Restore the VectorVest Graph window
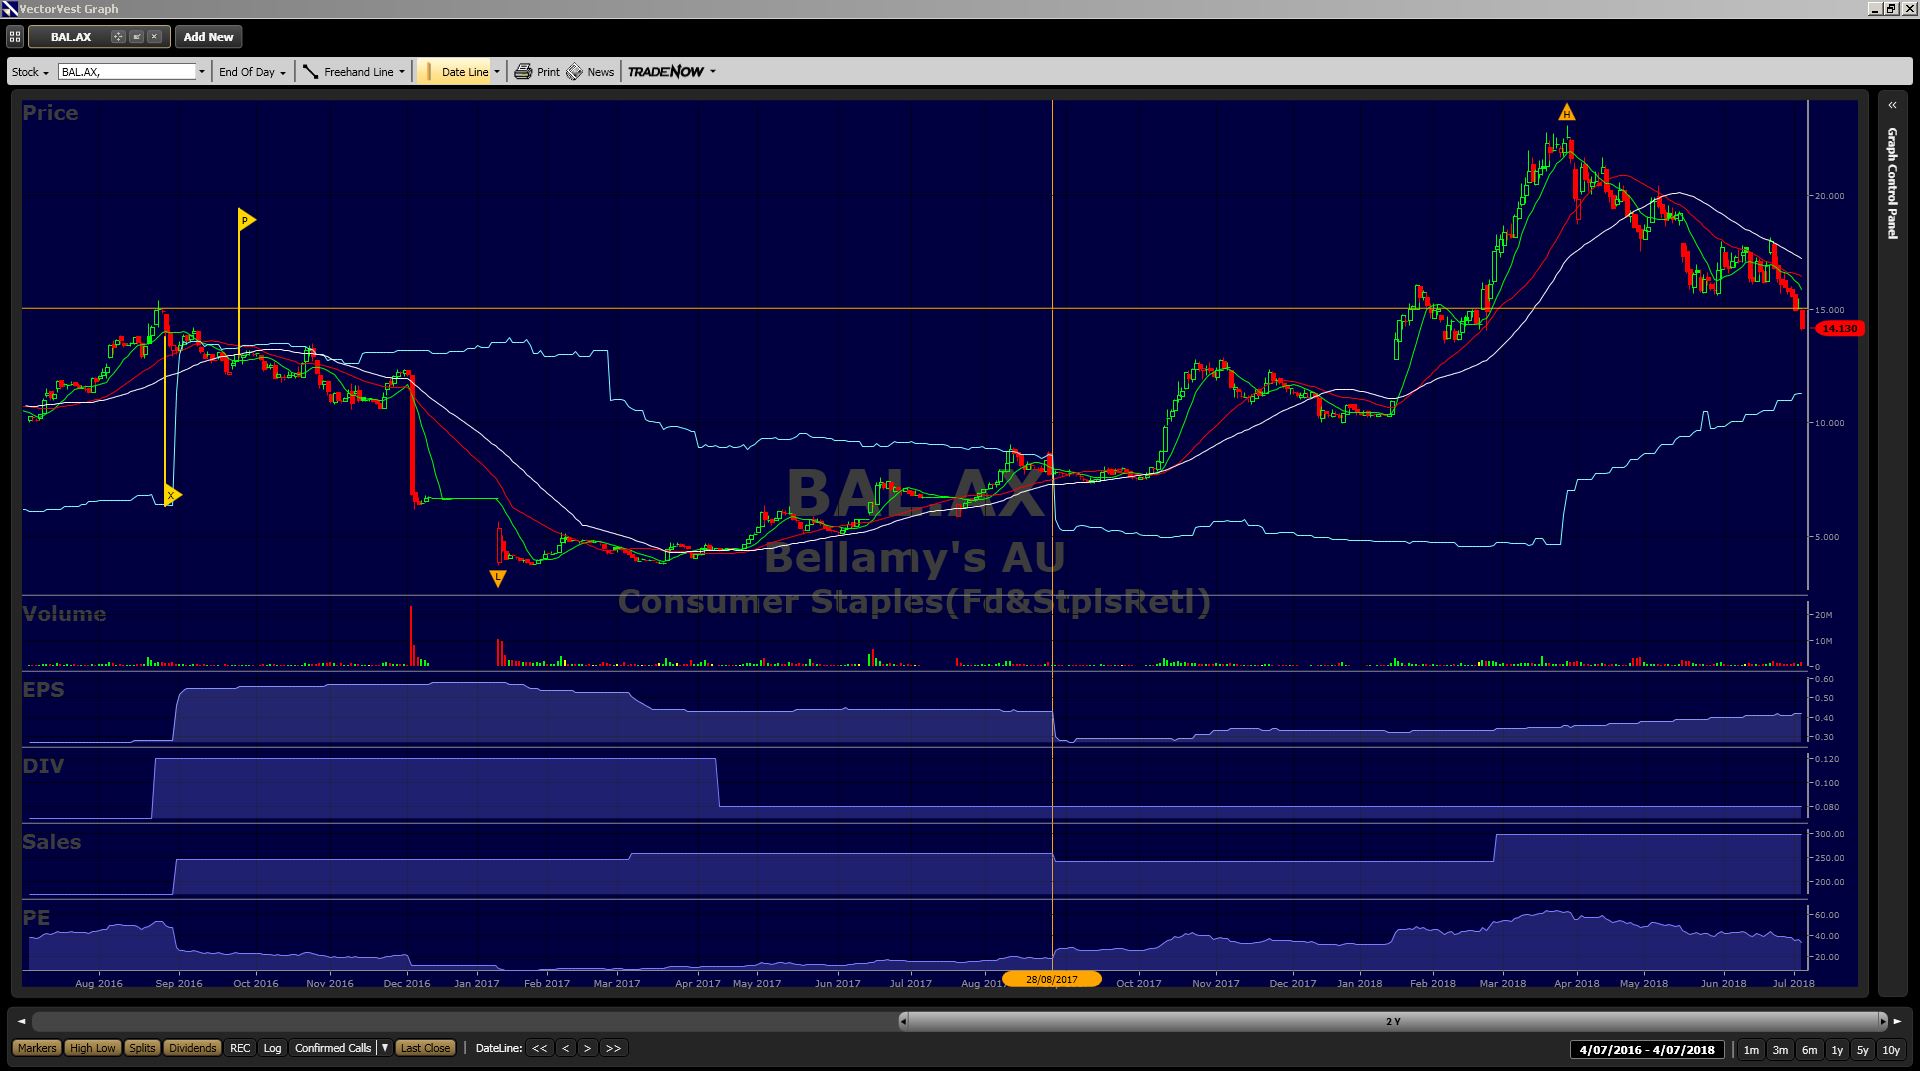1920x1071 pixels. (1891, 8)
